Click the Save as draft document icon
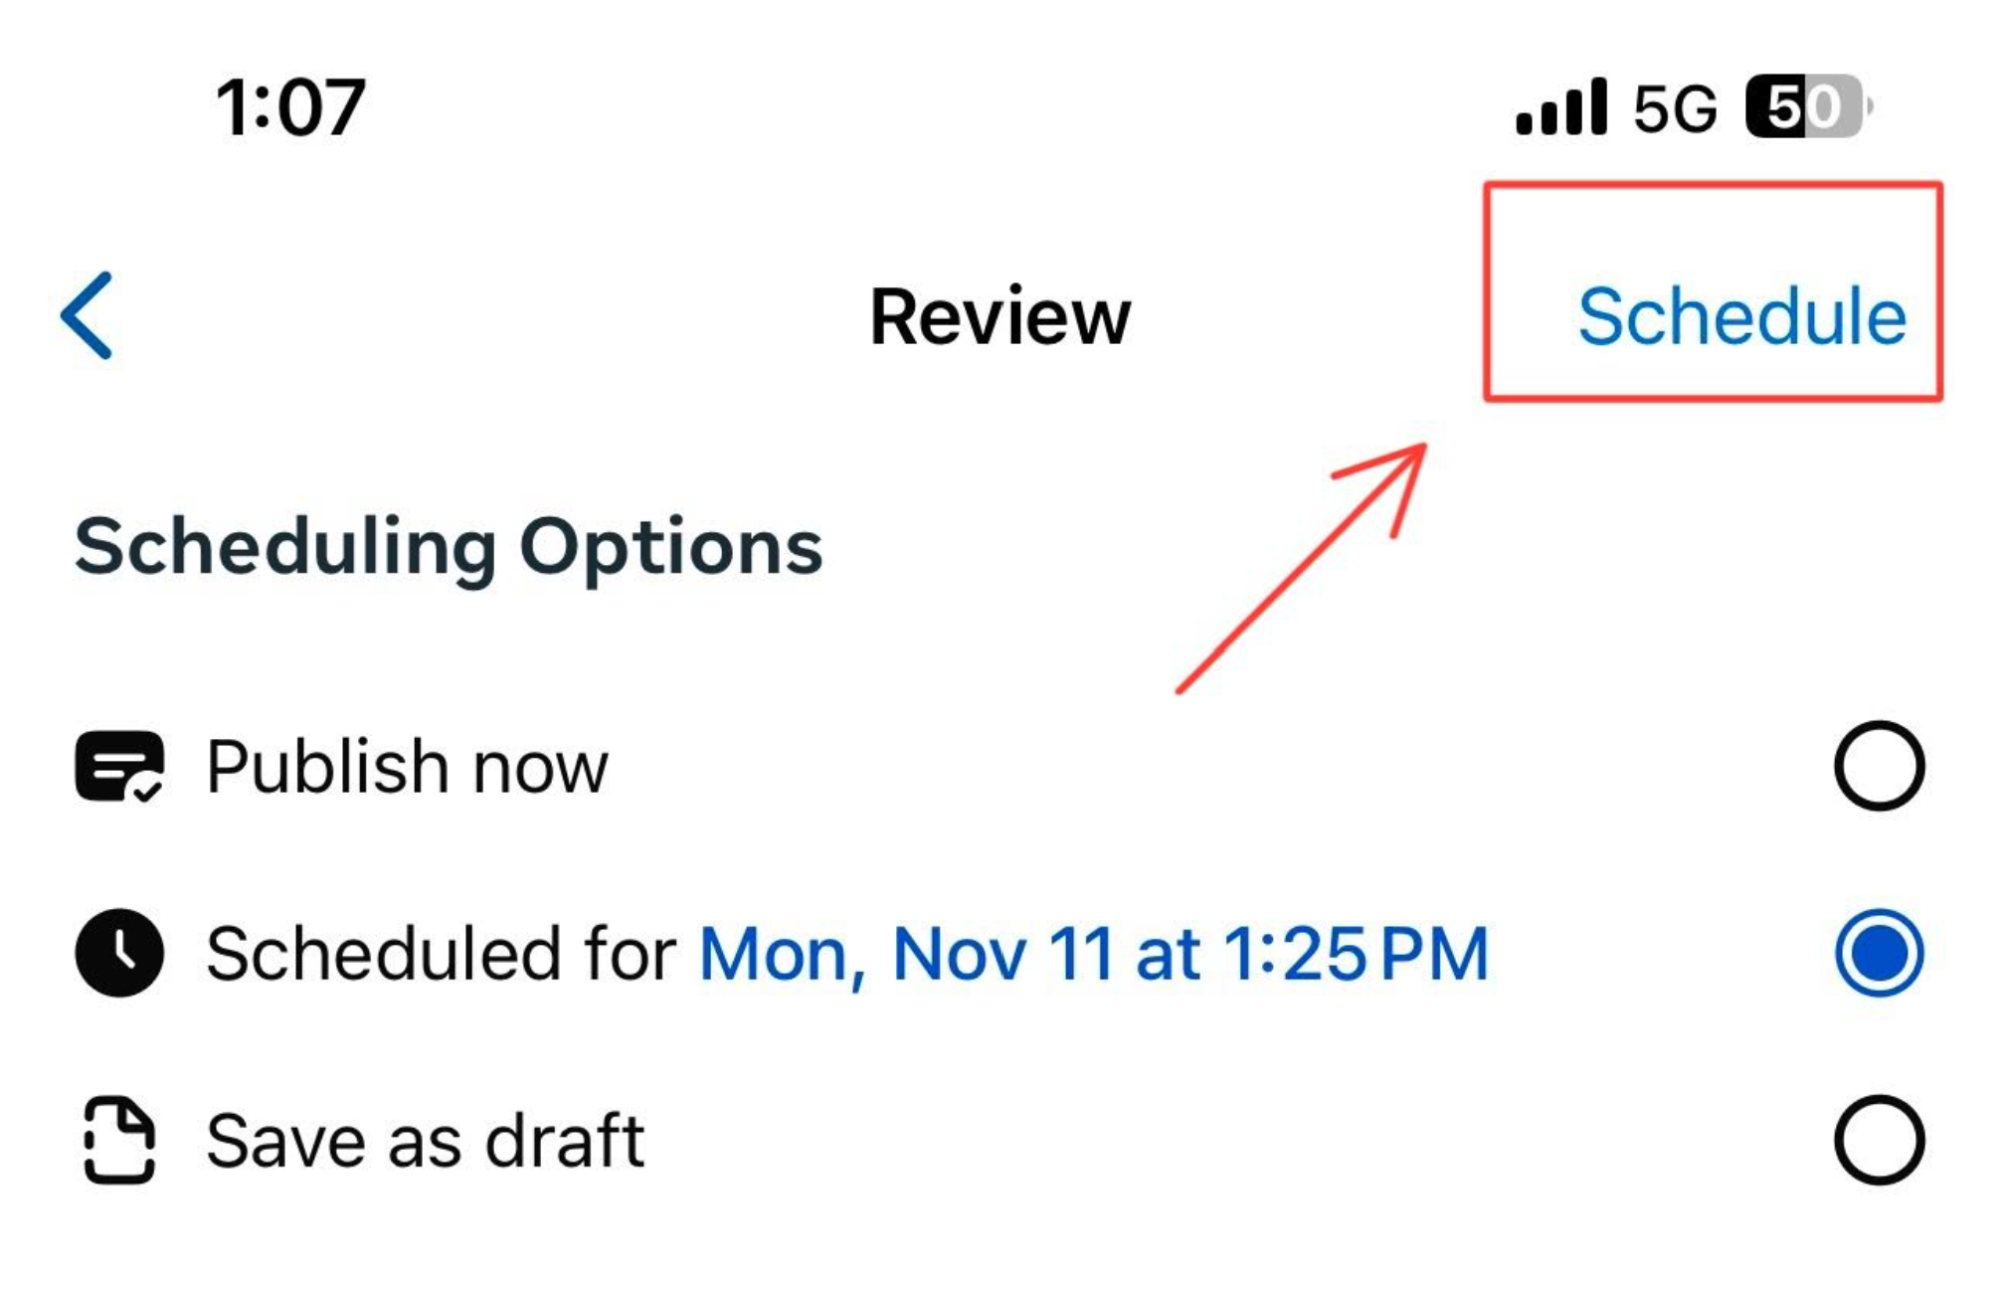Screen dimensions: 1999x1302 pos(118,1138)
